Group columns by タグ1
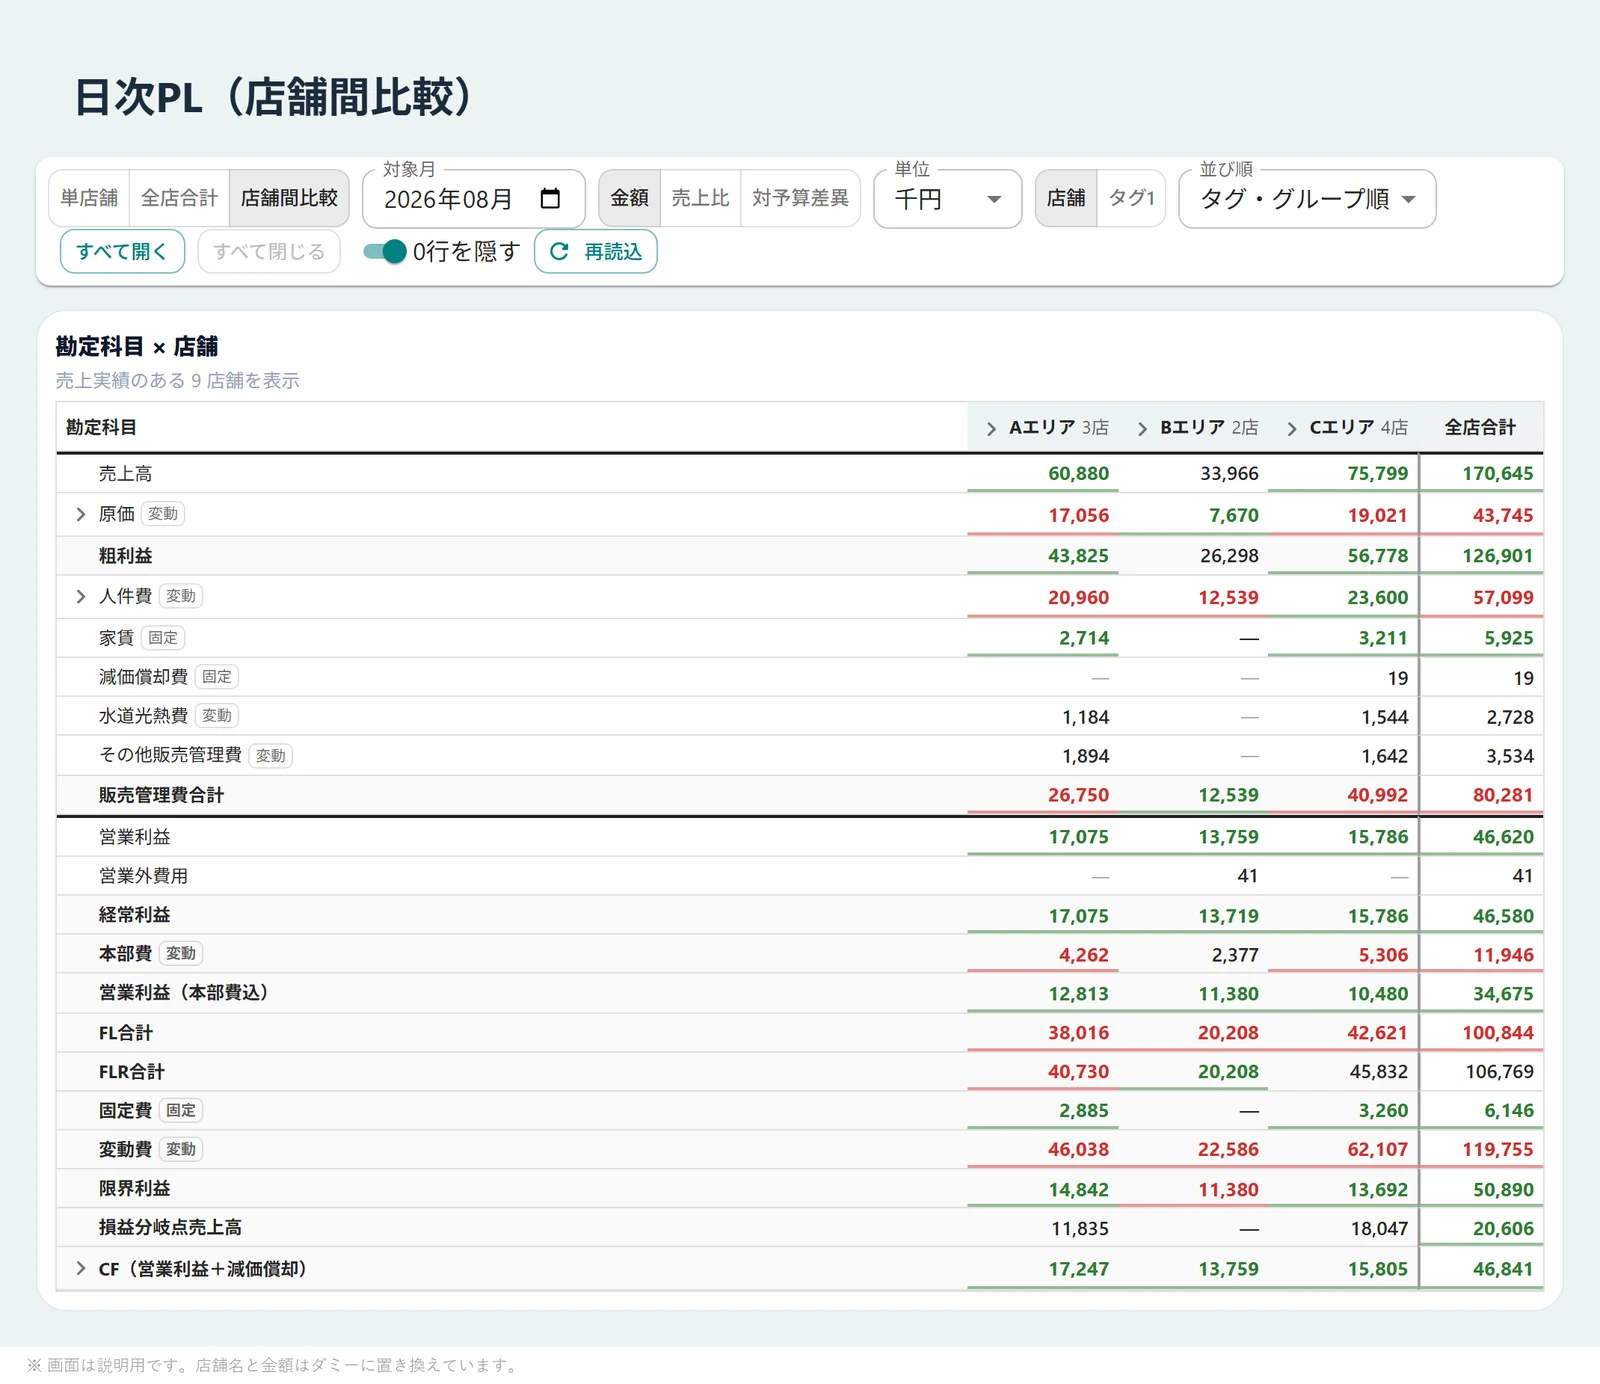This screenshot has width=1600, height=1384. (1131, 198)
